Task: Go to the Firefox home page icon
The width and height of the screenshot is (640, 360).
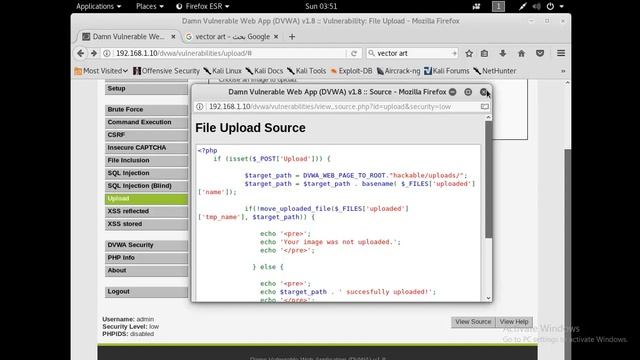Action: pyautogui.click(x=521, y=53)
